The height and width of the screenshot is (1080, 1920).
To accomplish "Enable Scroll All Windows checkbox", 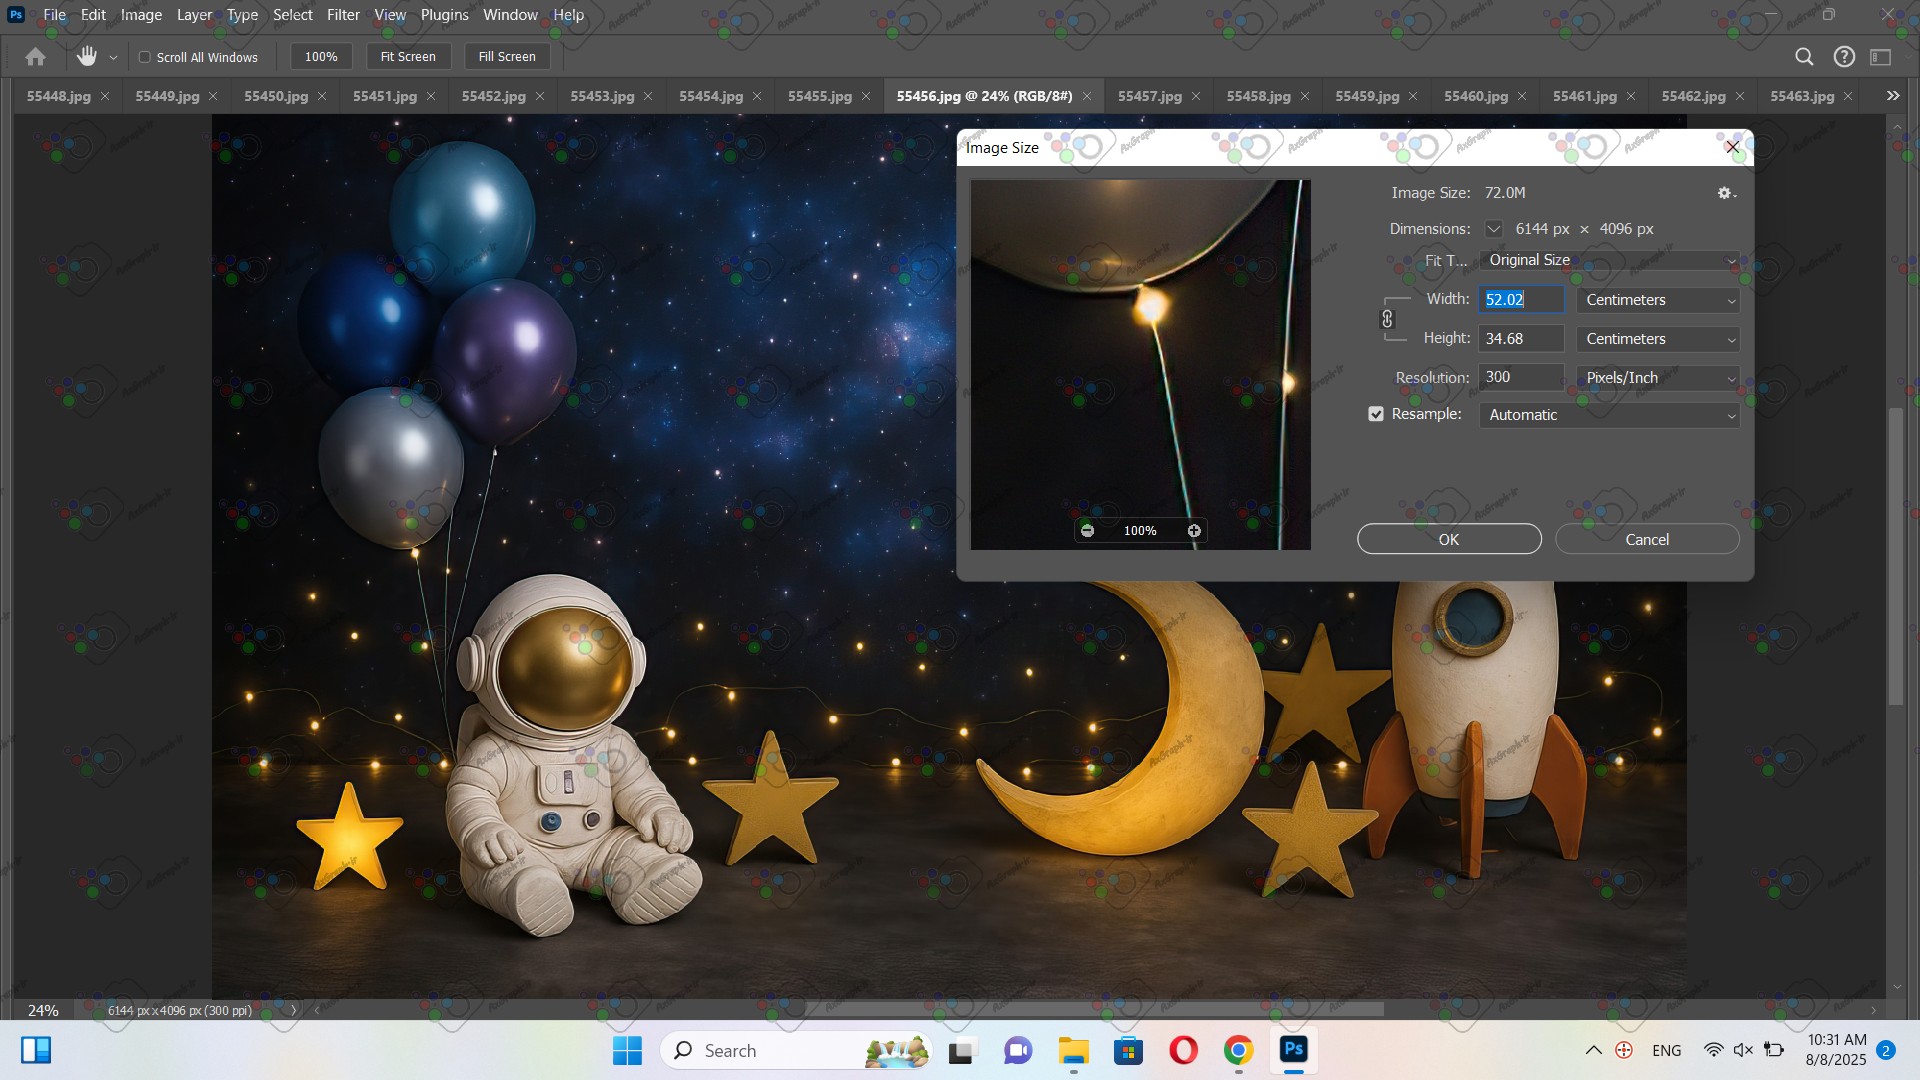I will click(x=145, y=57).
